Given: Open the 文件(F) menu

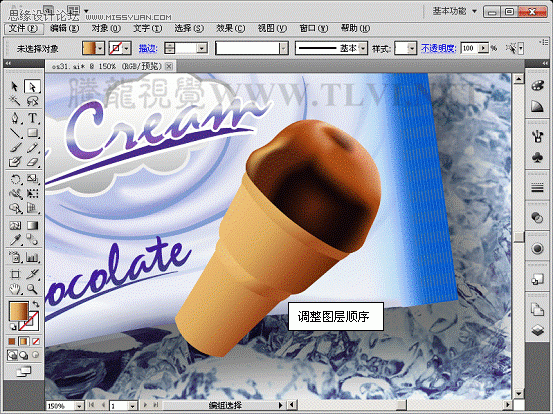Looking at the screenshot, I should pyautogui.click(x=23, y=29).
